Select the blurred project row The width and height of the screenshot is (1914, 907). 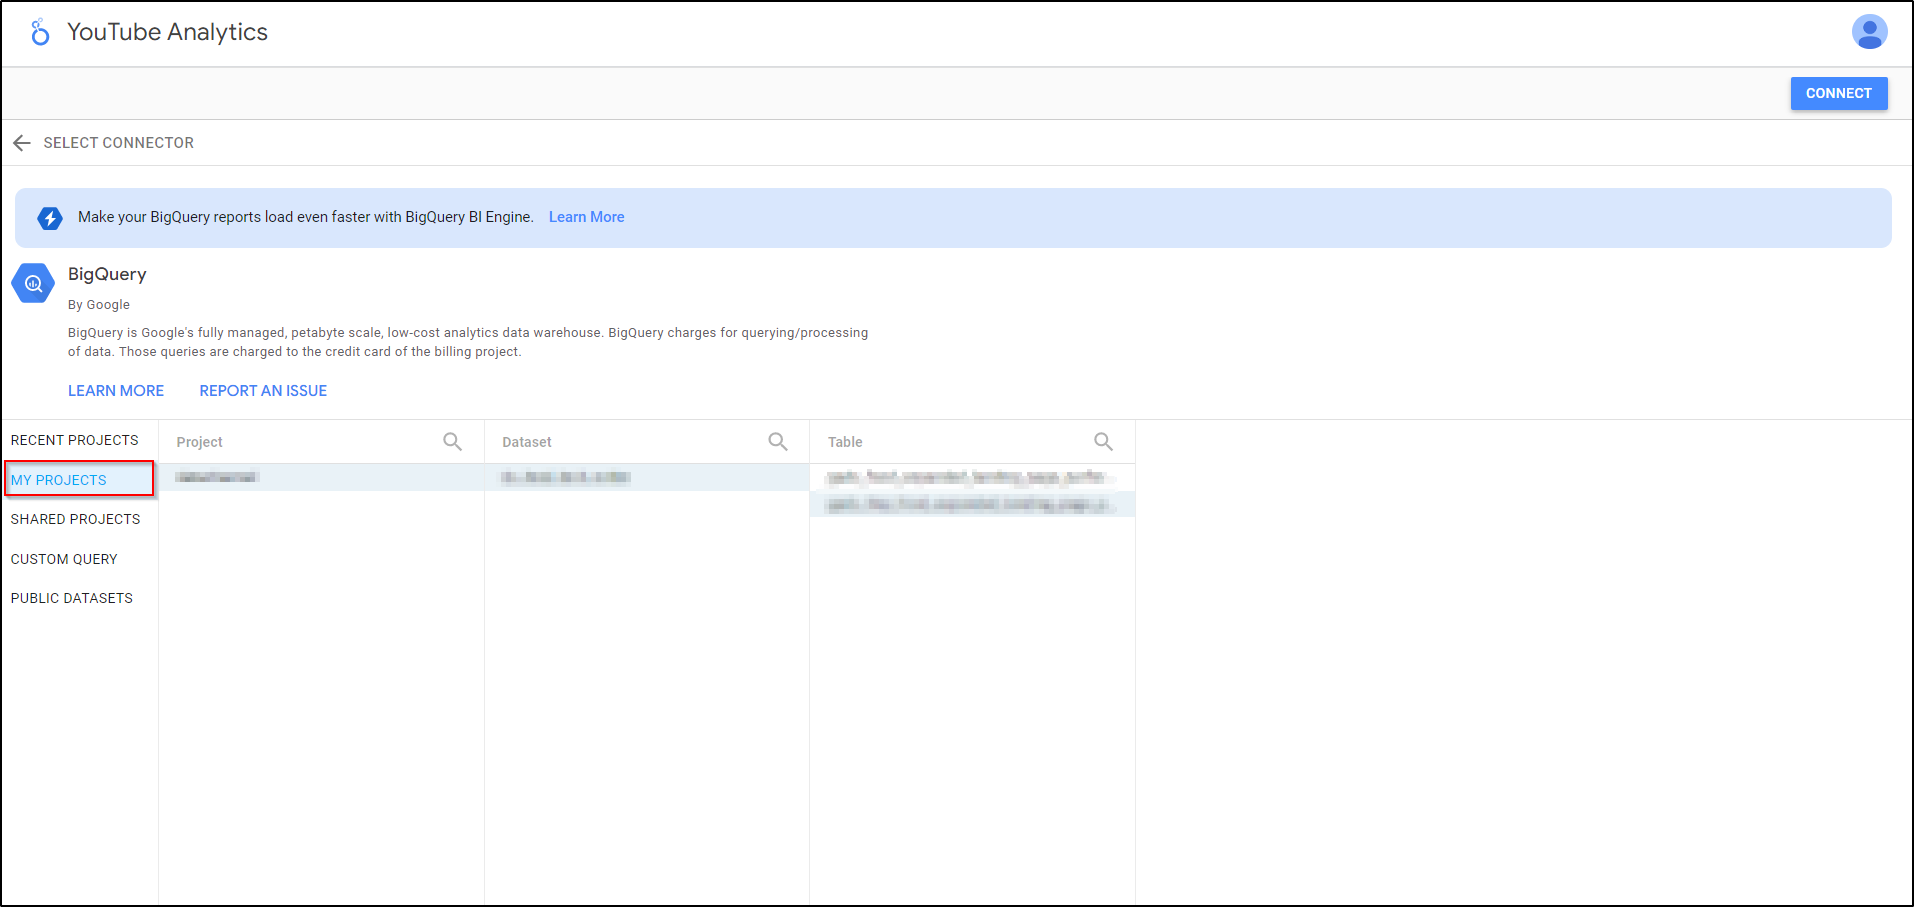[321, 477]
